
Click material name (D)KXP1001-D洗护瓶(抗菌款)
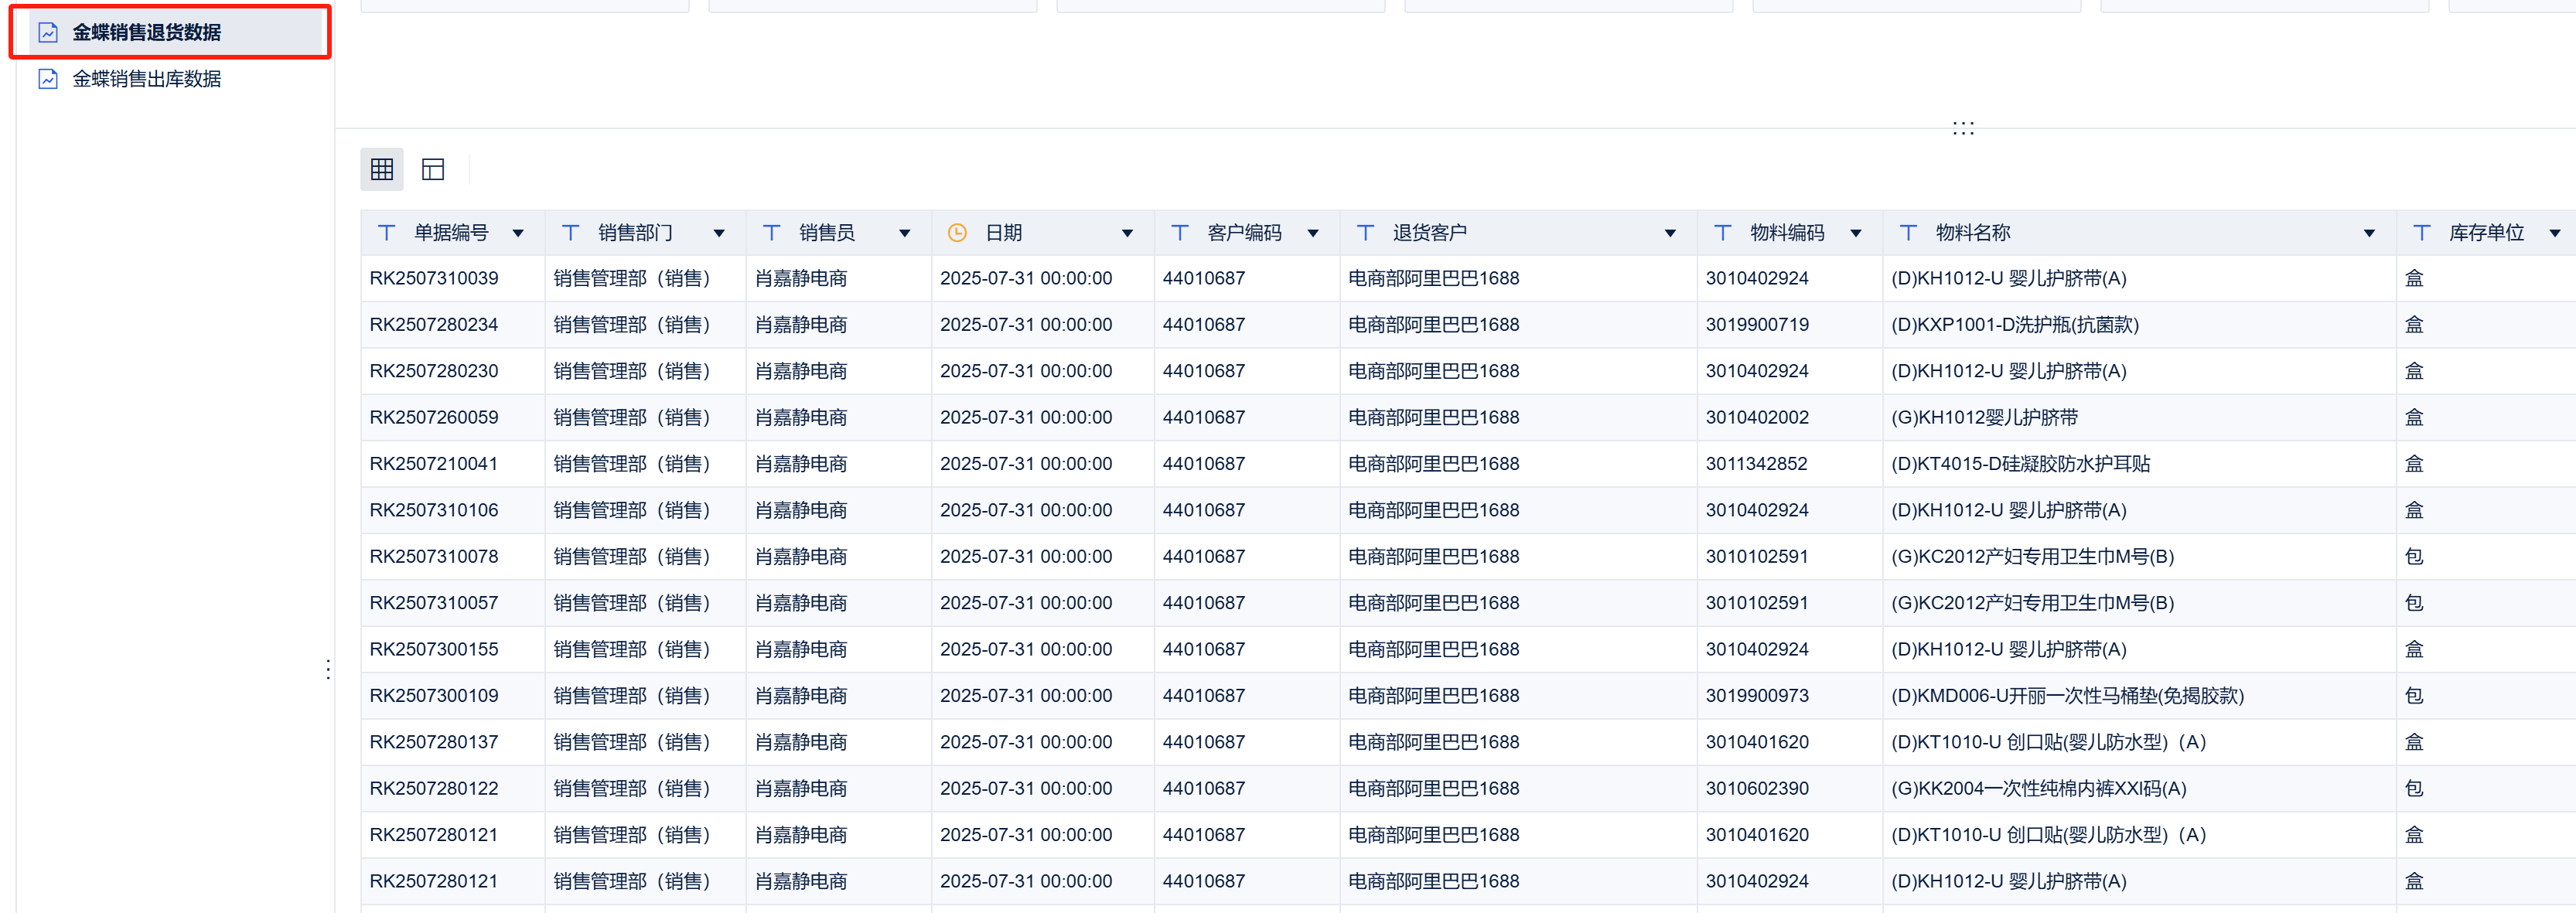(2015, 325)
